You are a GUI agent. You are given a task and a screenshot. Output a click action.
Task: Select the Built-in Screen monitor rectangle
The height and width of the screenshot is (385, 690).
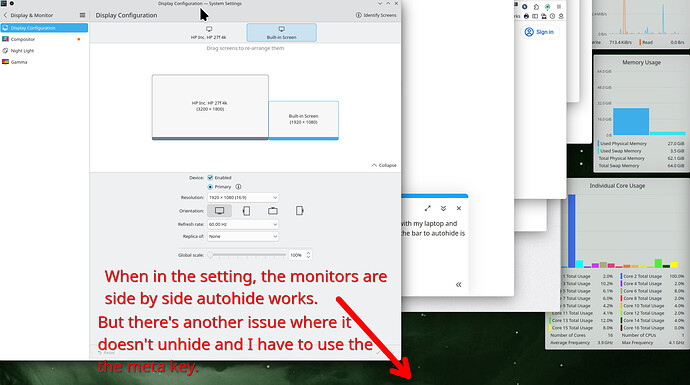(x=304, y=120)
